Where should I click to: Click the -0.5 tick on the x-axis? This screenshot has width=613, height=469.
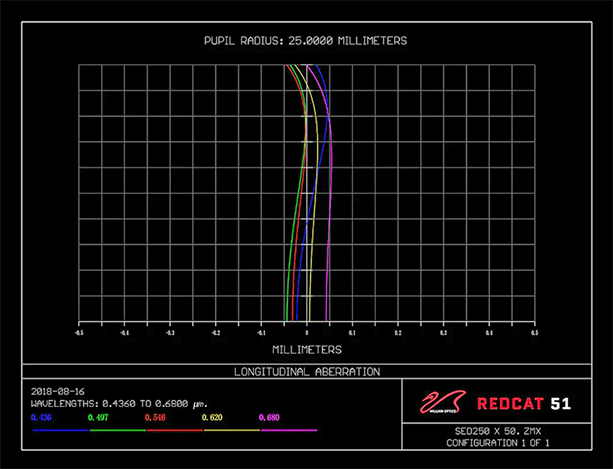click(x=79, y=332)
